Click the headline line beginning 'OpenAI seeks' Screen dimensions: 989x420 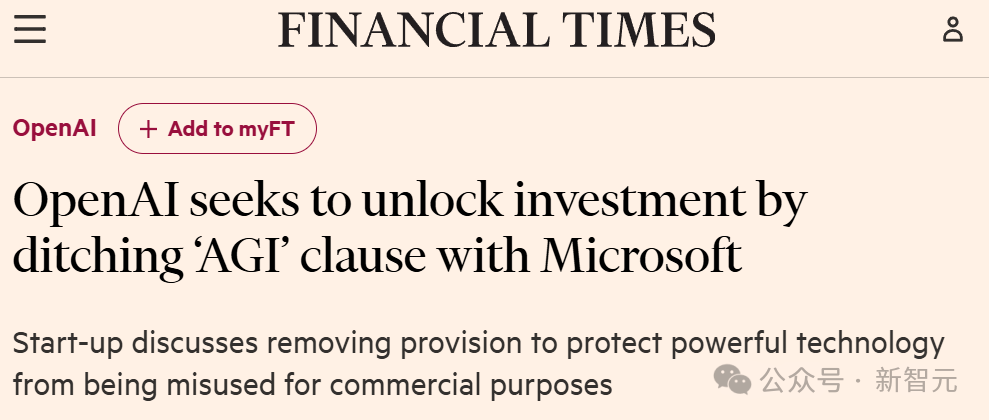pos(410,201)
